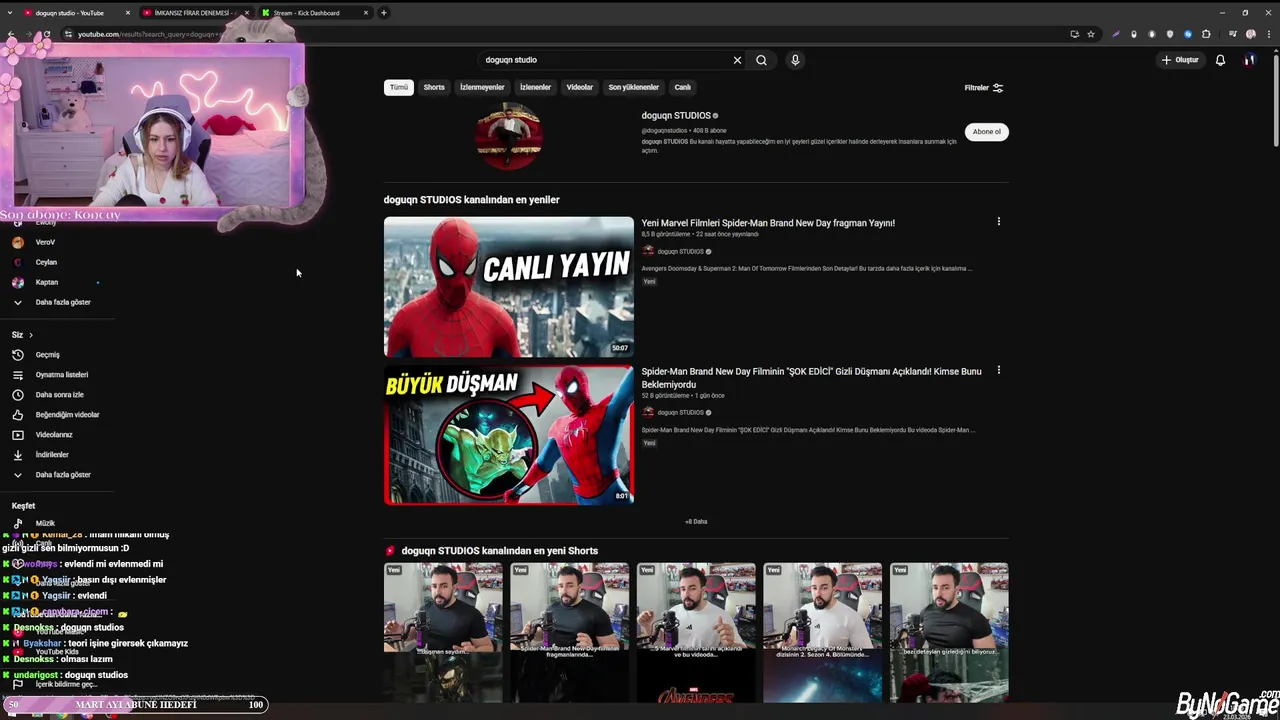This screenshot has height=720, width=1280.
Task: Play the CANLI YAYIN Spider-Man thumbnail
Action: pyautogui.click(x=509, y=287)
